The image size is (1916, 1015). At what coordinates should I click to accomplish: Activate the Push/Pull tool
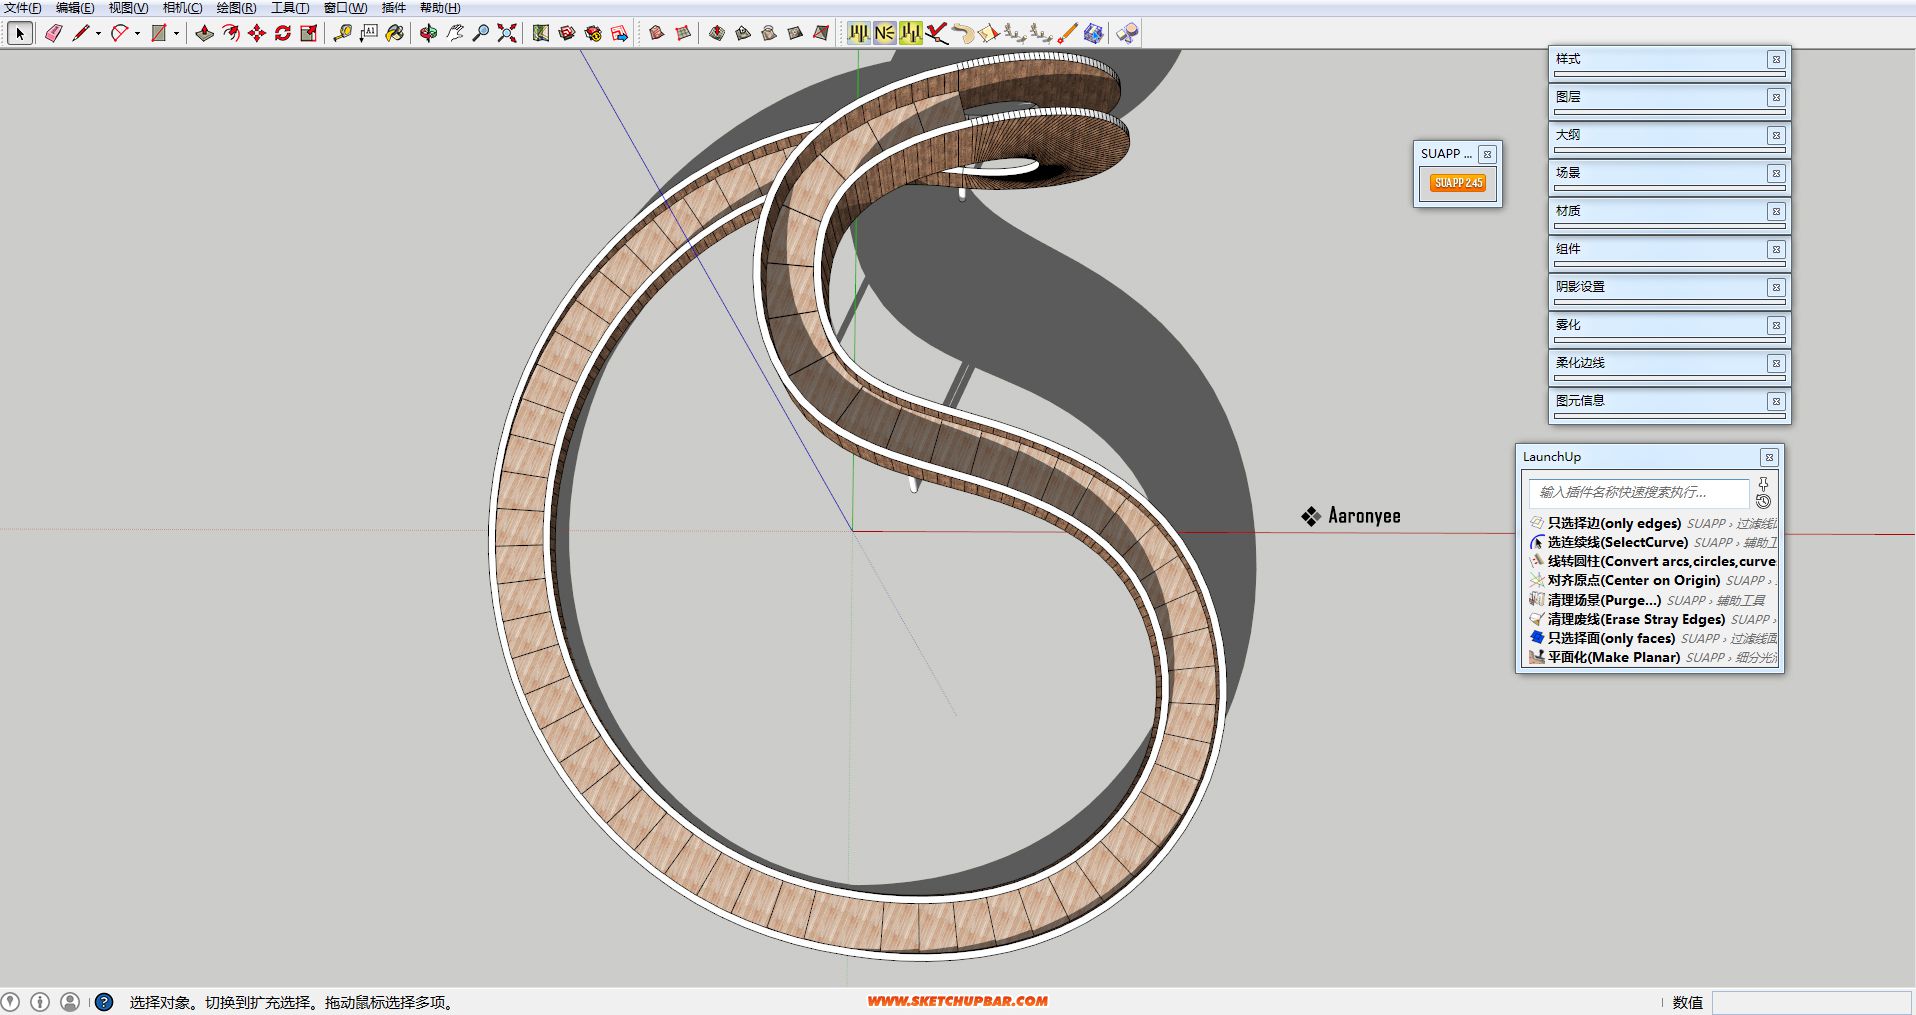(204, 33)
